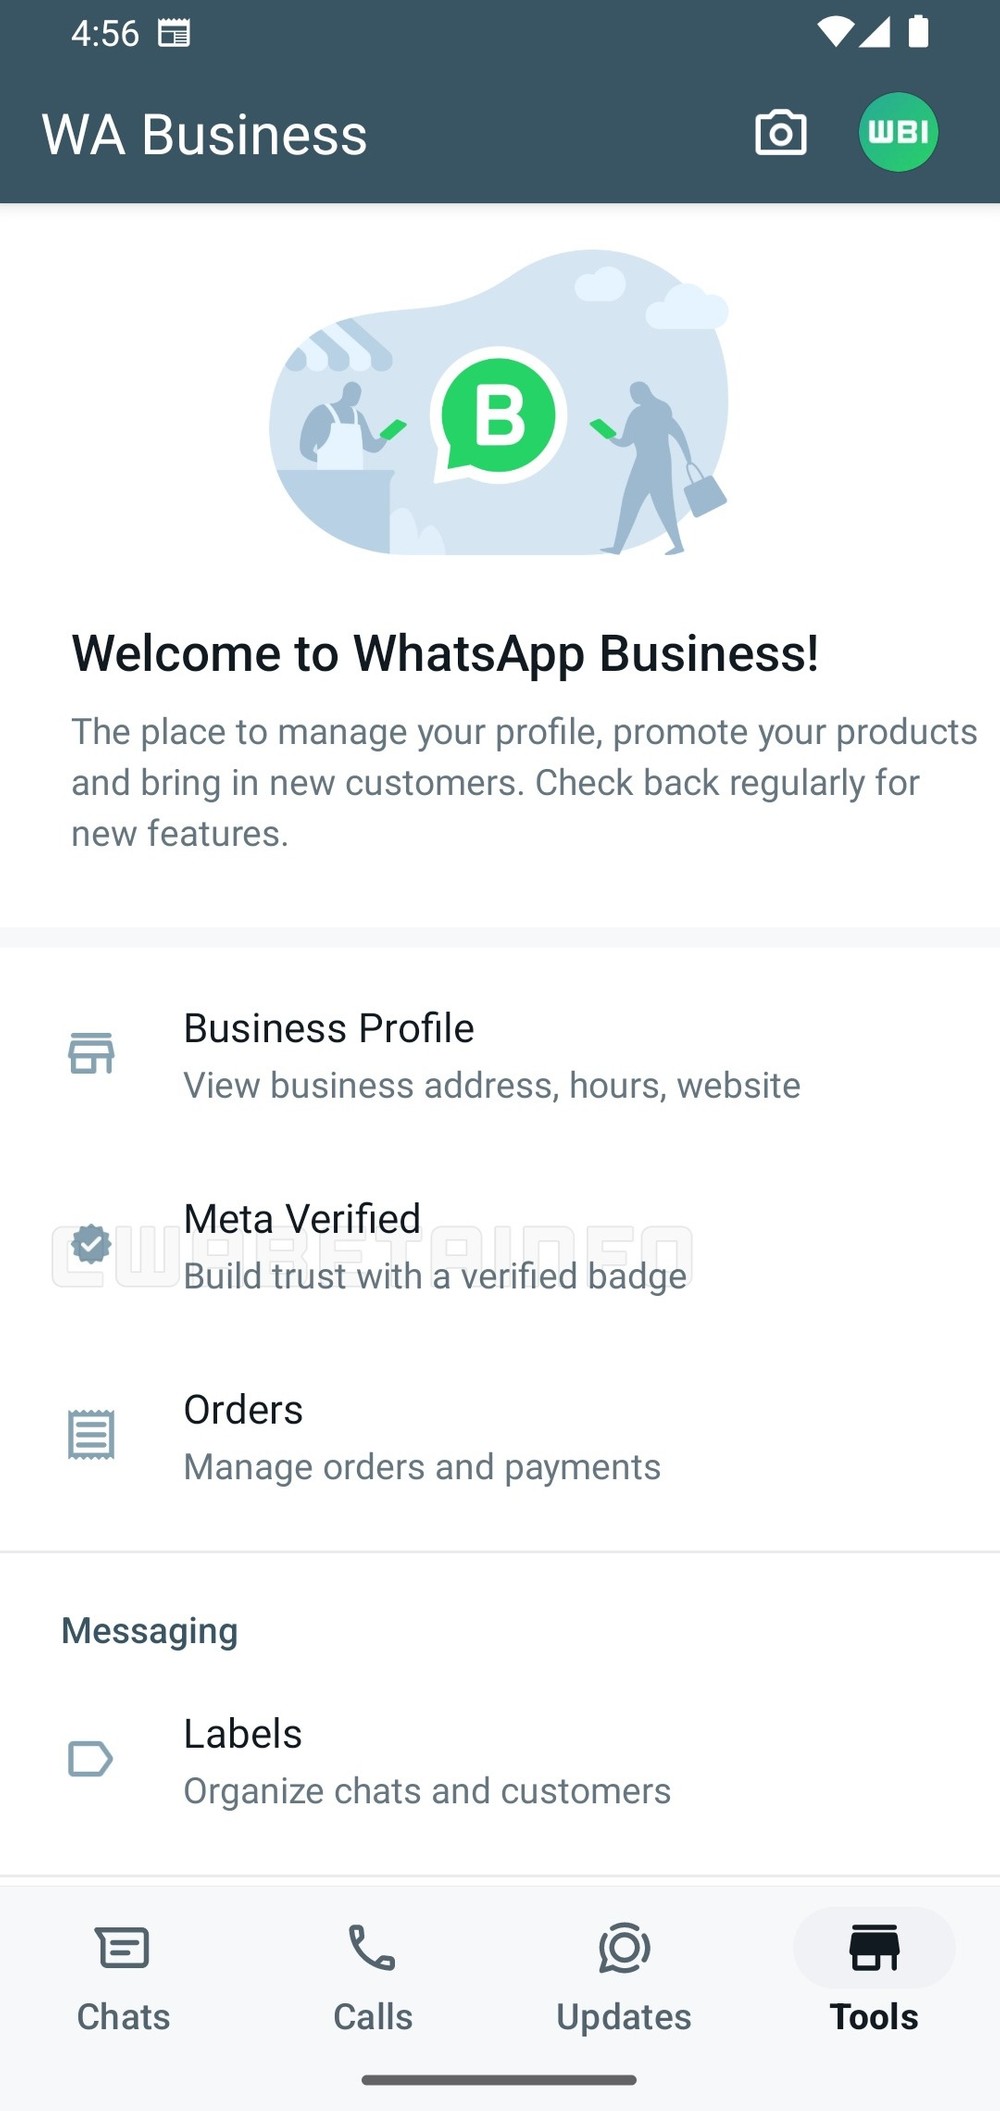Screen dimensions: 1000x2111
Task: Open Orders to manage payments
Action: coord(422,1437)
